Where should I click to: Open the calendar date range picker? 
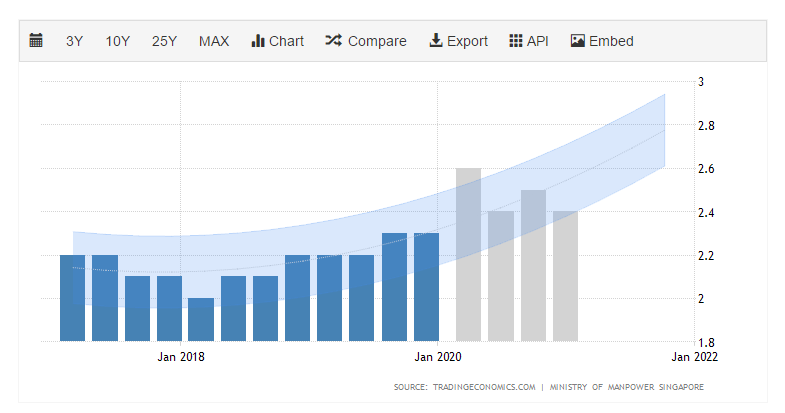click(x=36, y=41)
